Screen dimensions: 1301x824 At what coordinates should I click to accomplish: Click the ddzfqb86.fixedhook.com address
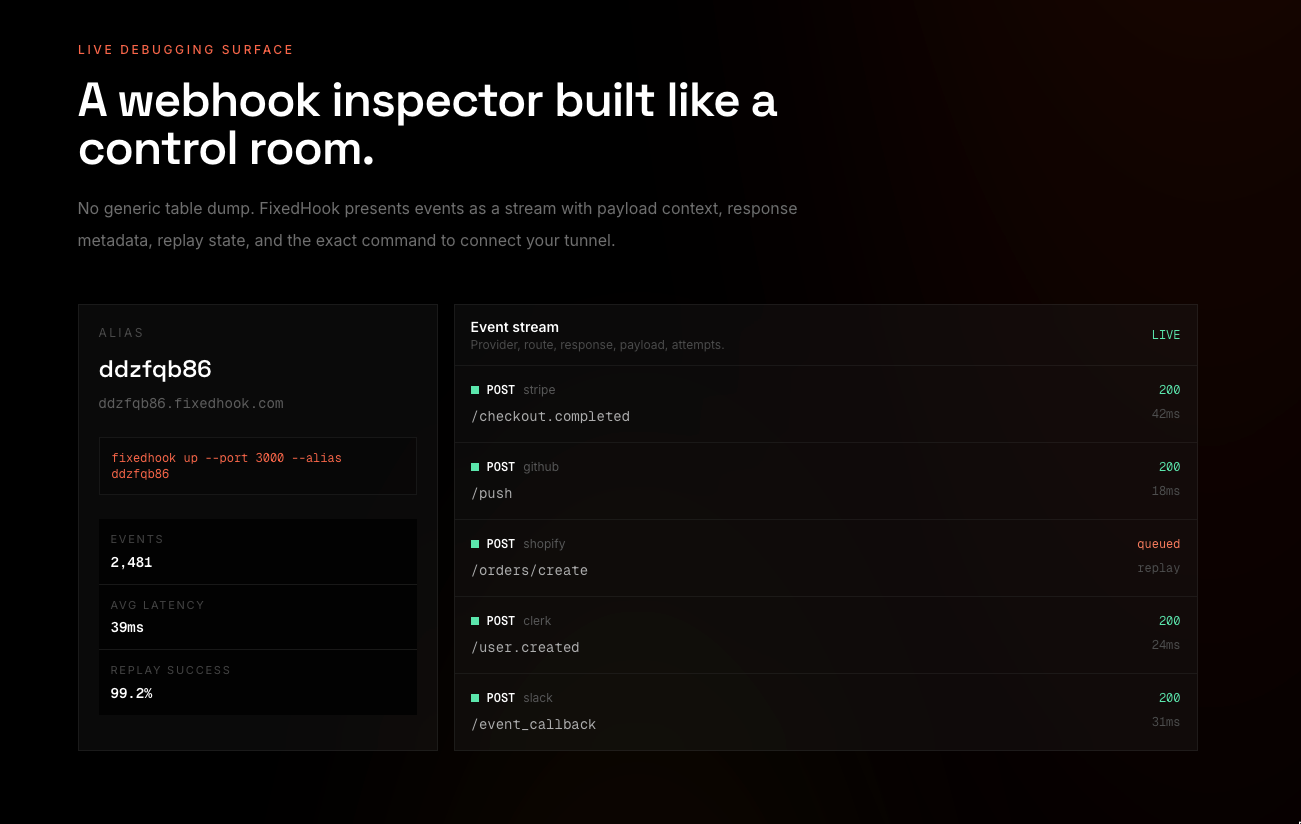[191, 404]
